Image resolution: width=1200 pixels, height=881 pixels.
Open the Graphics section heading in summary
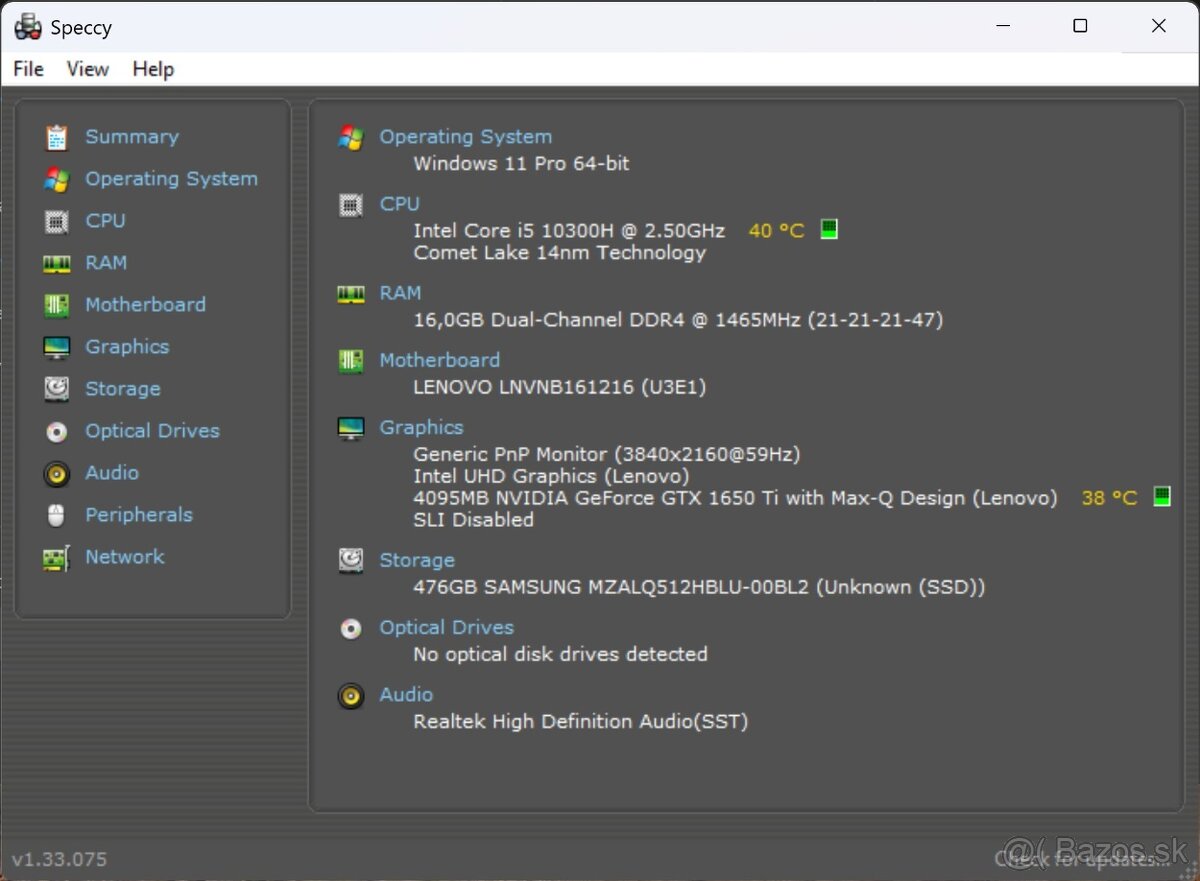[x=421, y=427]
